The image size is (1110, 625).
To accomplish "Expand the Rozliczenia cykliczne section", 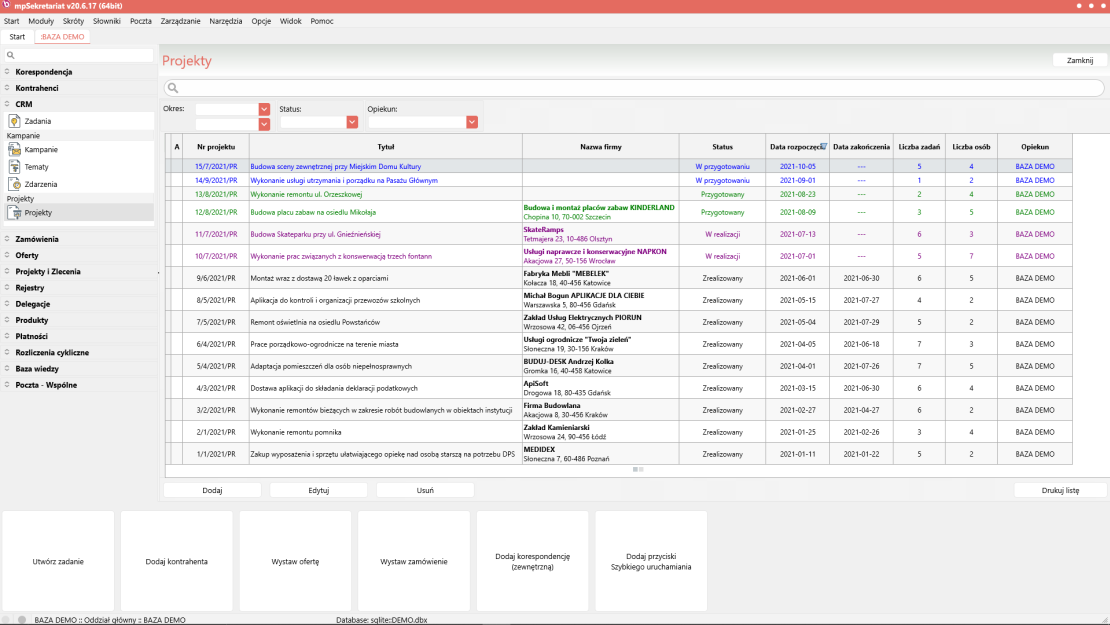I will (x=7, y=352).
